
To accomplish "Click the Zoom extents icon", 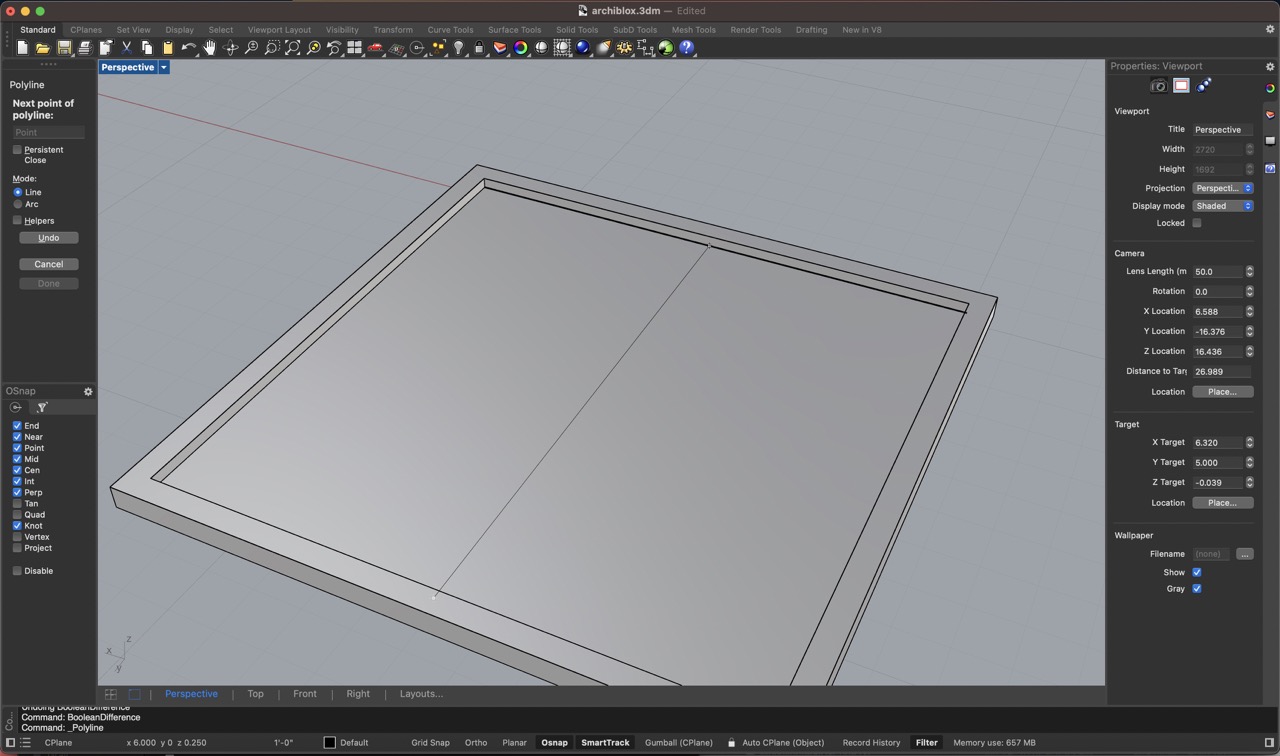I will [x=293, y=48].
